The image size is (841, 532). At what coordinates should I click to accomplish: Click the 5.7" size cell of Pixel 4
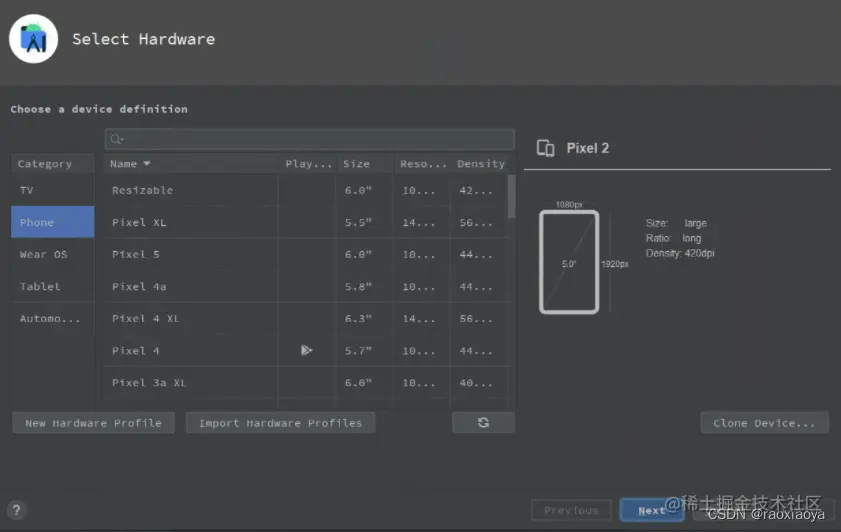(x=365, y=351)
